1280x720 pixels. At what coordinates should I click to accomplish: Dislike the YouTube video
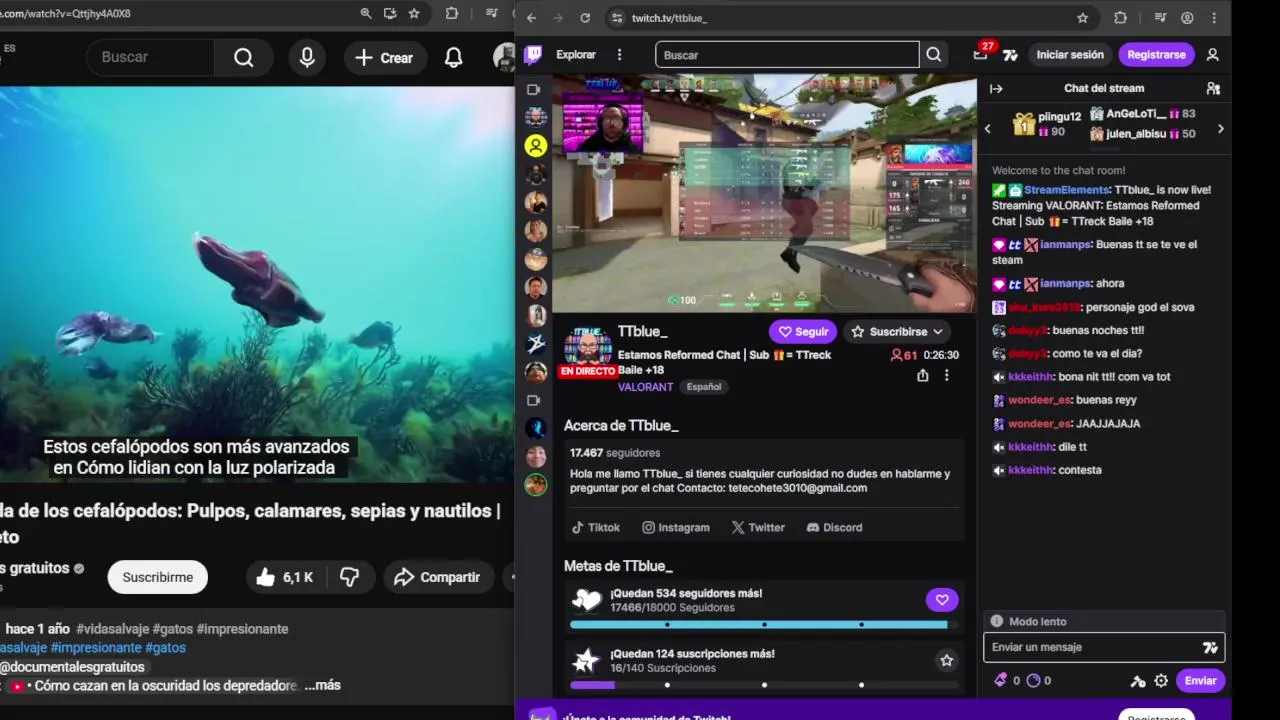[350, 577]
